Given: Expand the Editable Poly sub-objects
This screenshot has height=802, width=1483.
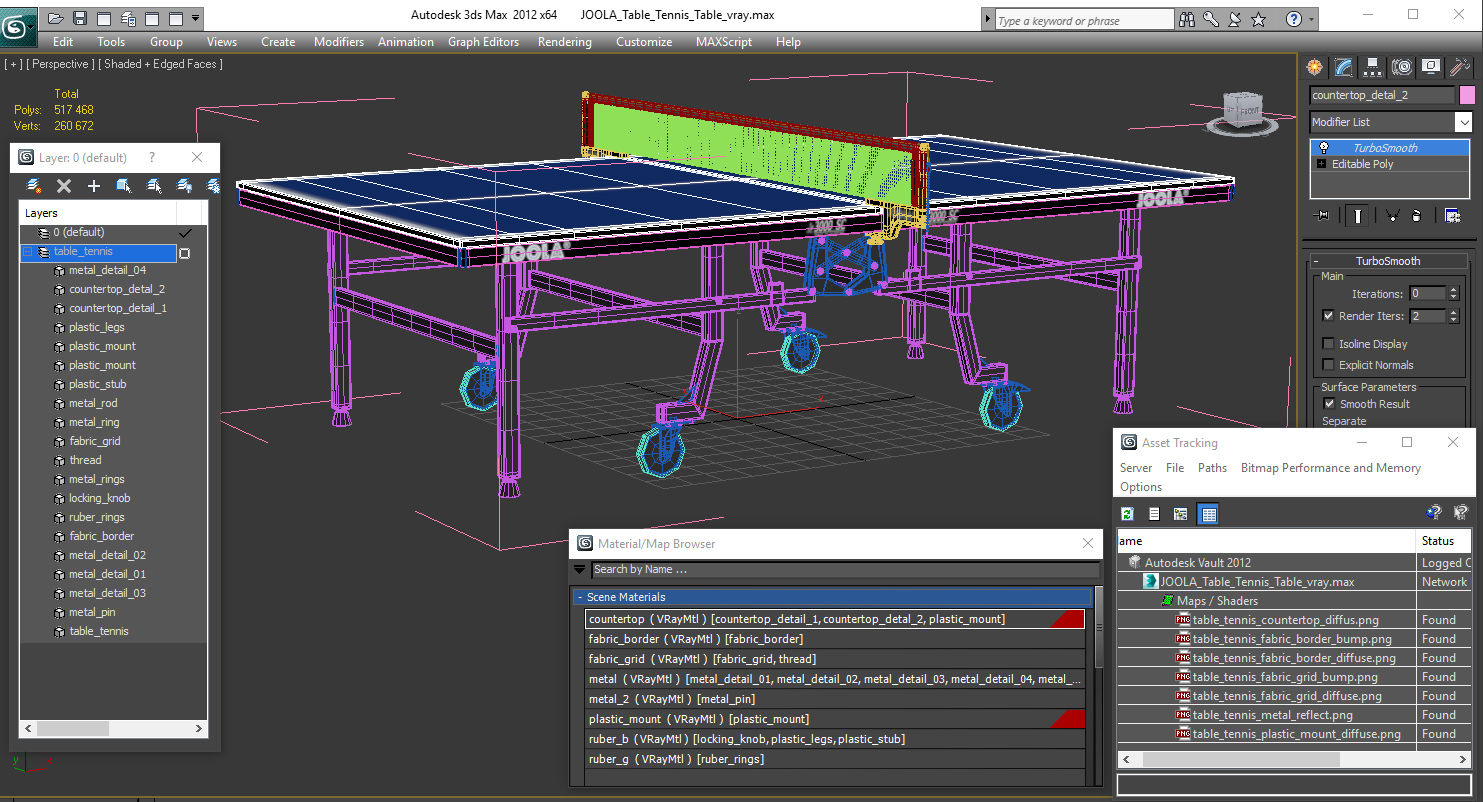Looking at the screenshot, I should point(1322,164).
